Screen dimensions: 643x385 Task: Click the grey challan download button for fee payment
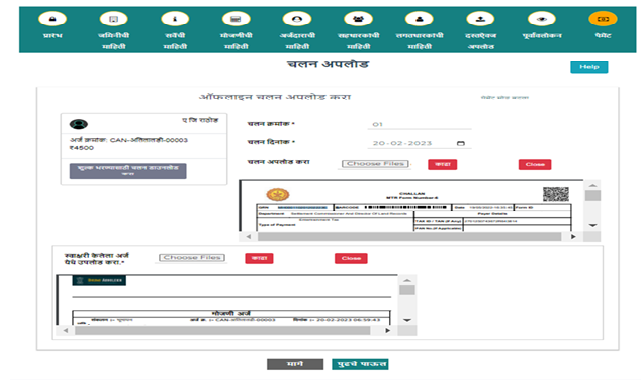coord(128,171)
